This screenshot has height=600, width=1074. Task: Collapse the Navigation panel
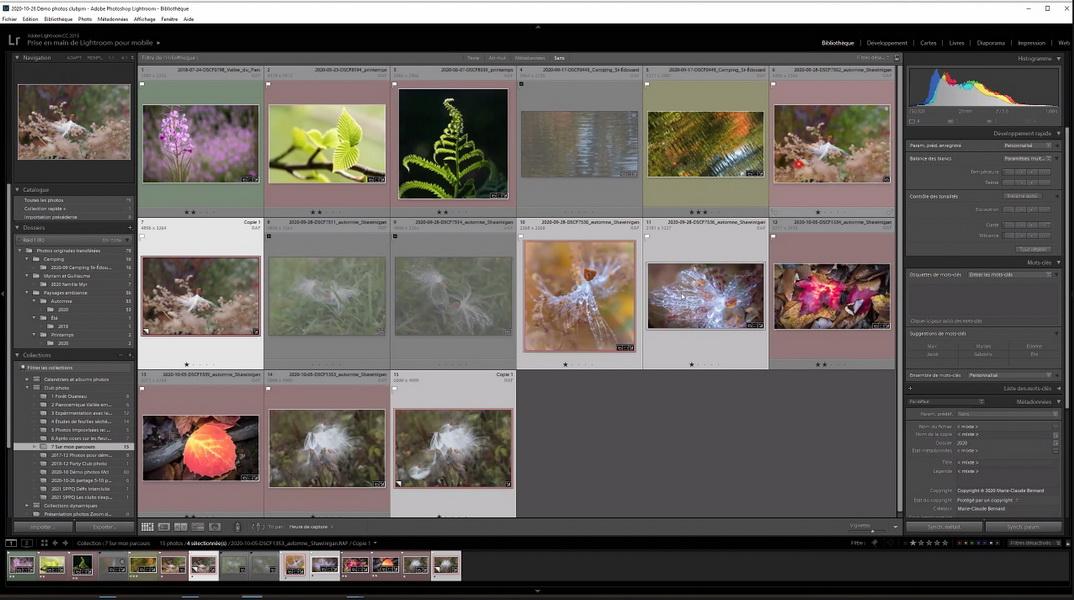pyautogui.click(x=18, y=58)
